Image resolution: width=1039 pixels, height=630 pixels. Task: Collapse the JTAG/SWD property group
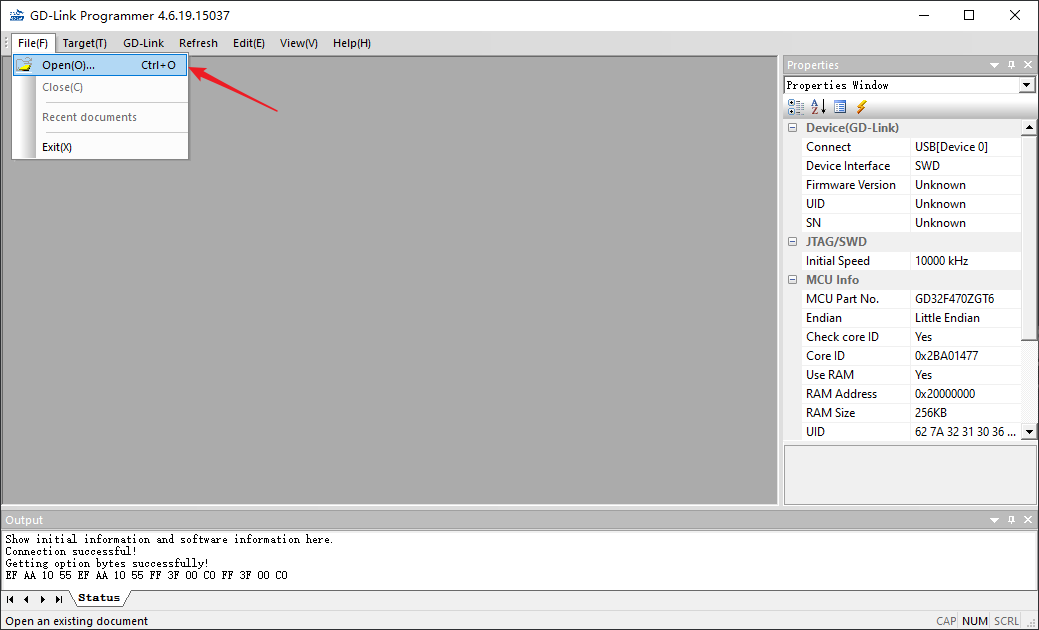click(793, 242)
